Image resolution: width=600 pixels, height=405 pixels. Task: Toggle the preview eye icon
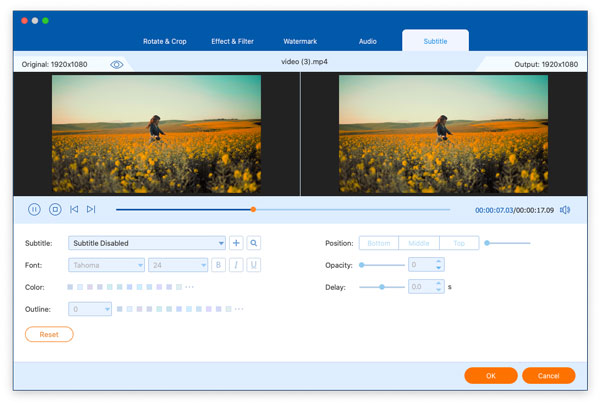coord(117,64)
